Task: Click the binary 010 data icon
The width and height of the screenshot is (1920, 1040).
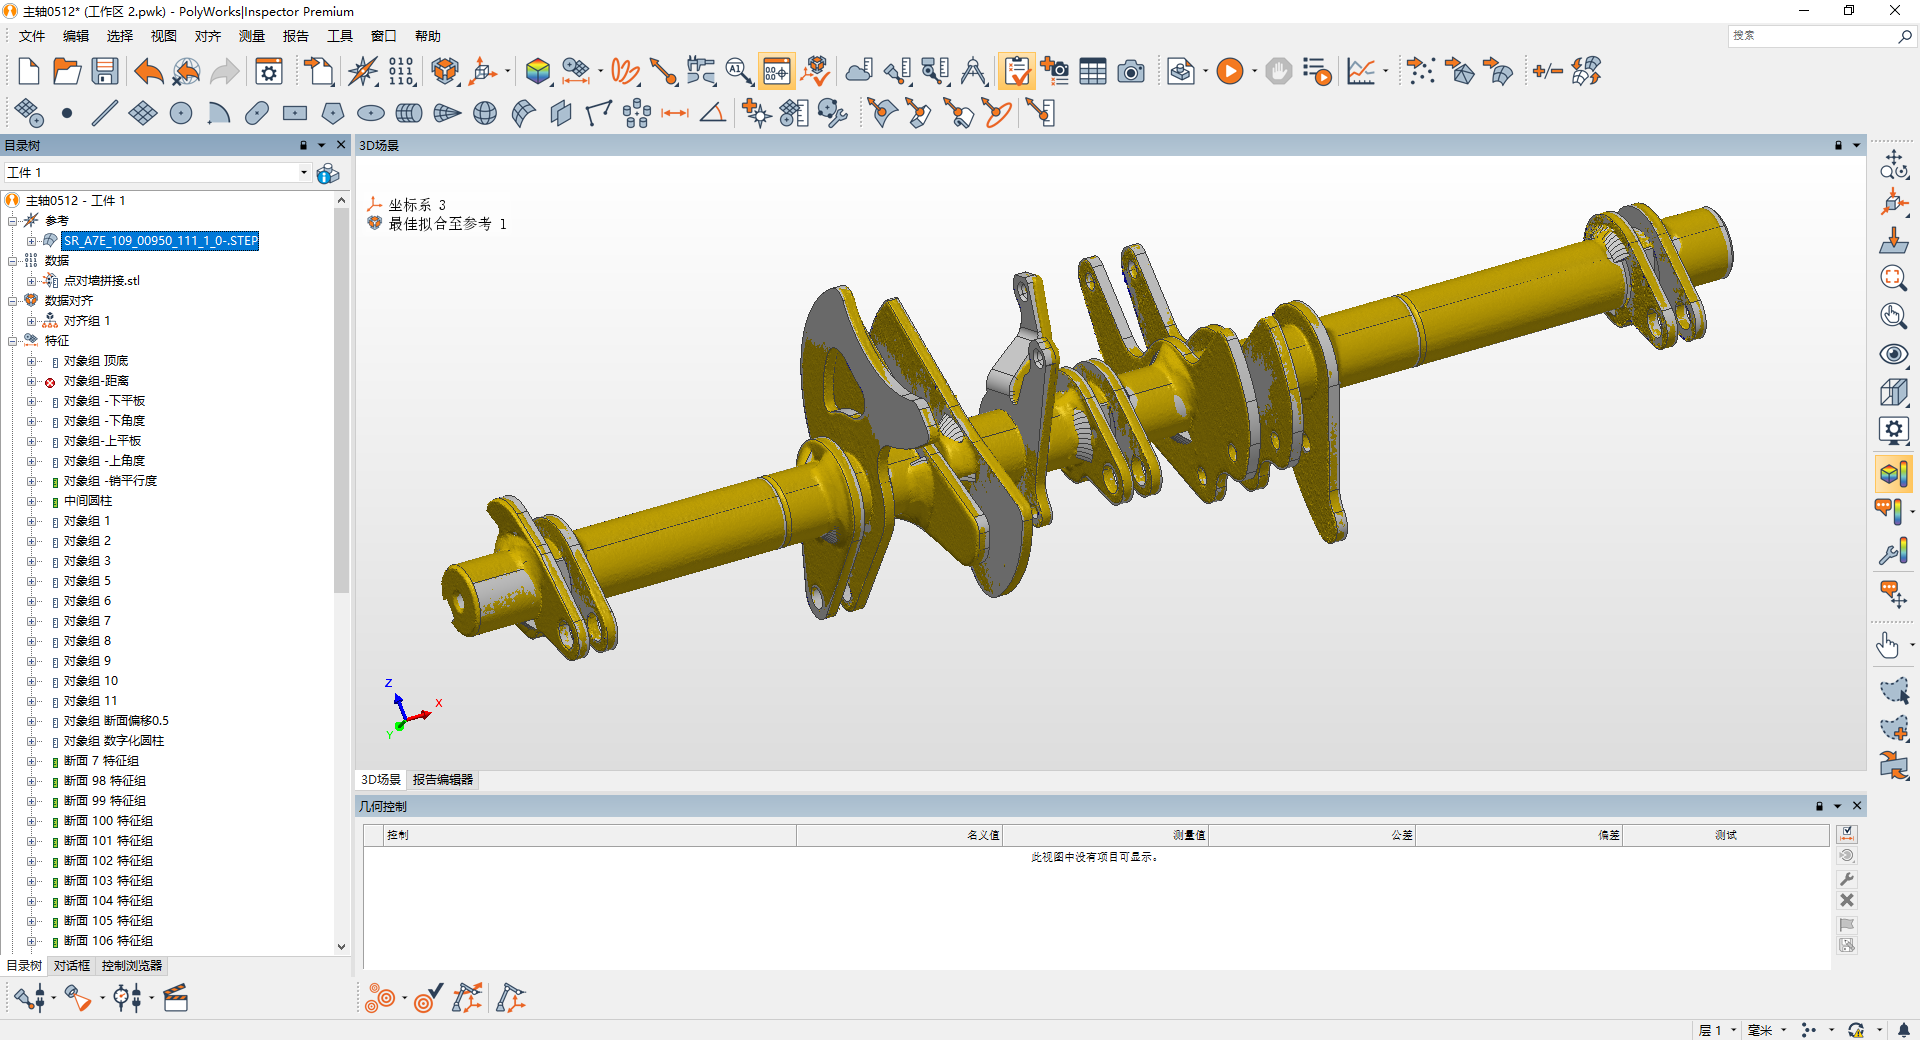Action: [x=401, y=72]
